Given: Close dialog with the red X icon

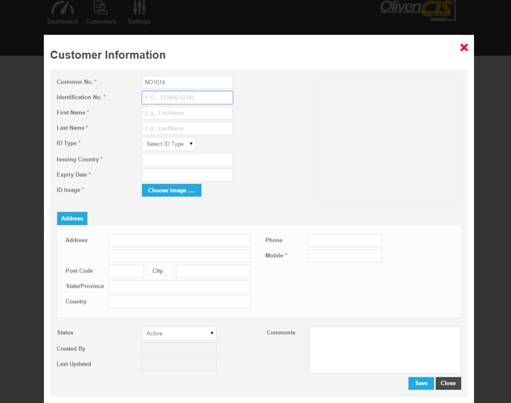Looking at the screenshot, I should 464,47.
